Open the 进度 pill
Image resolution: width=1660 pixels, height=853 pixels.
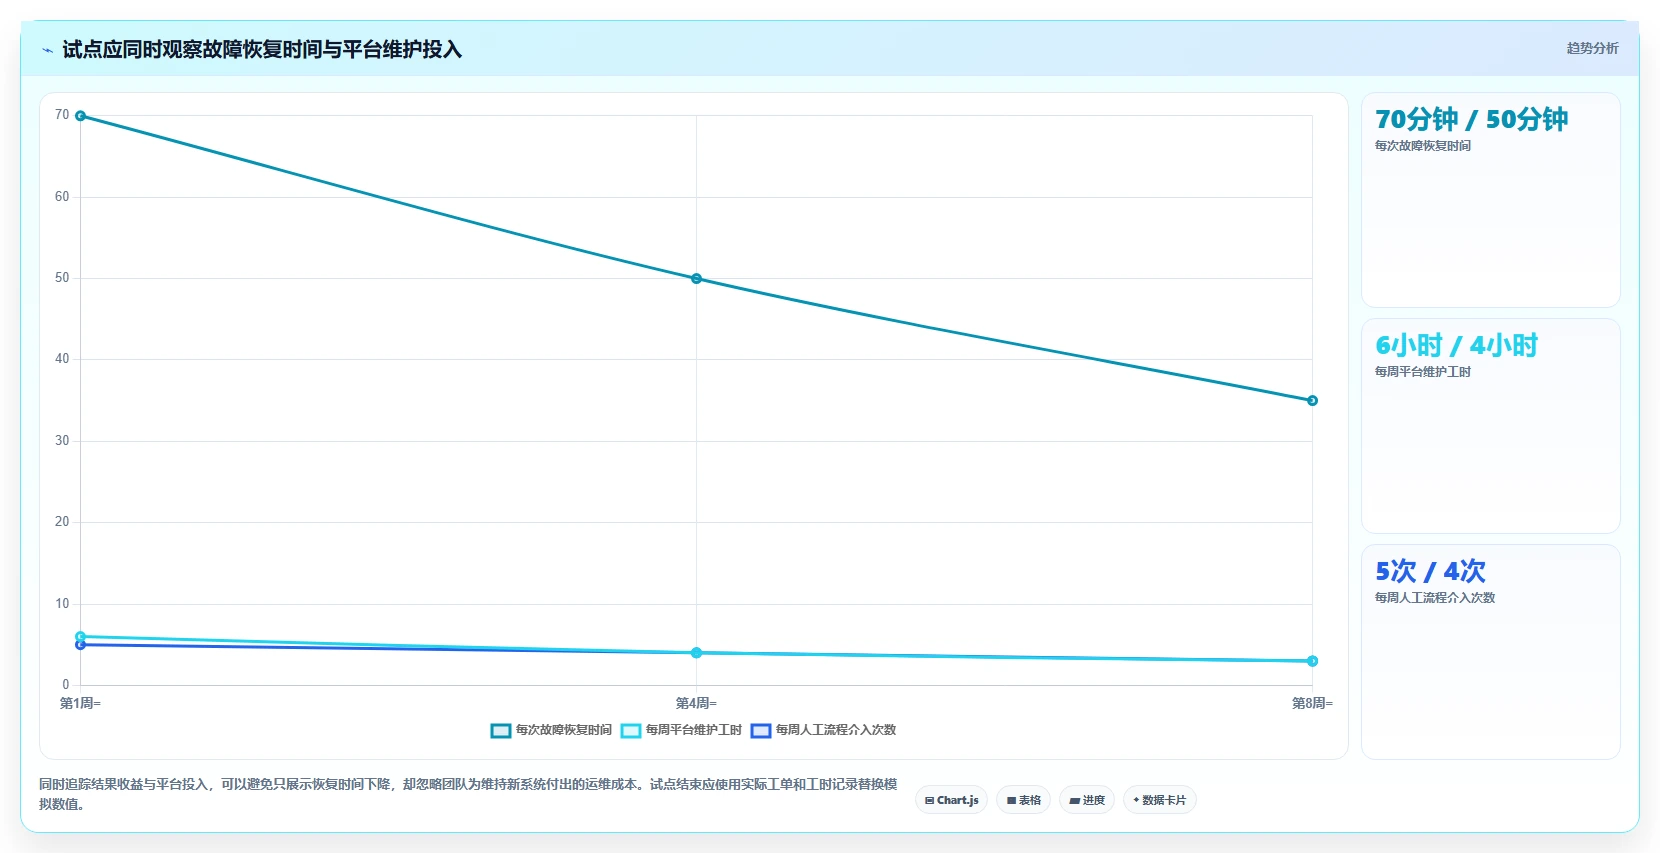click(1087, 800)
